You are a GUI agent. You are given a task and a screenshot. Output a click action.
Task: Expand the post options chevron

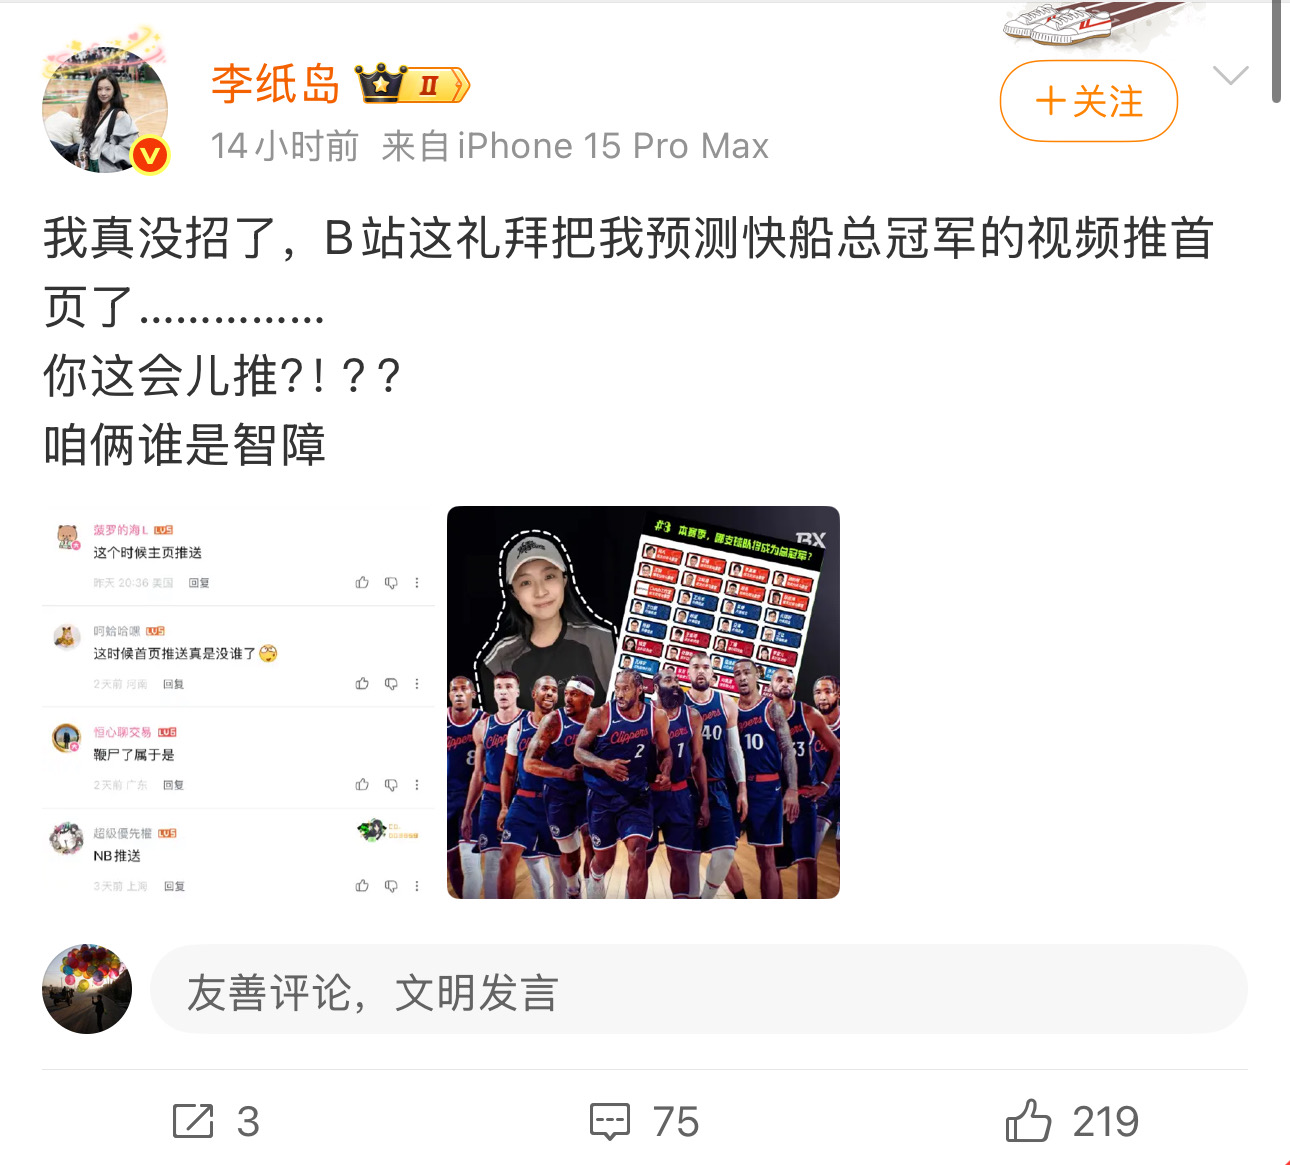coord(1230,76)
